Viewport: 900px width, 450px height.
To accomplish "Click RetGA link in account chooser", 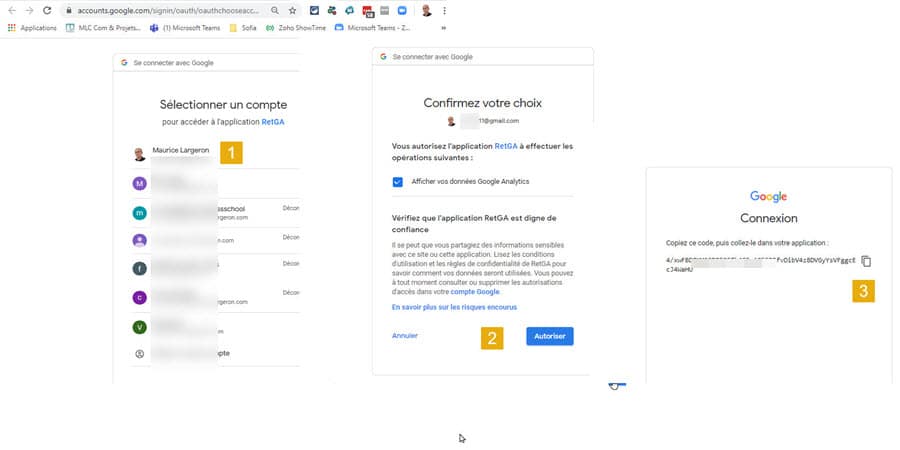I will [x=273, y=122].
